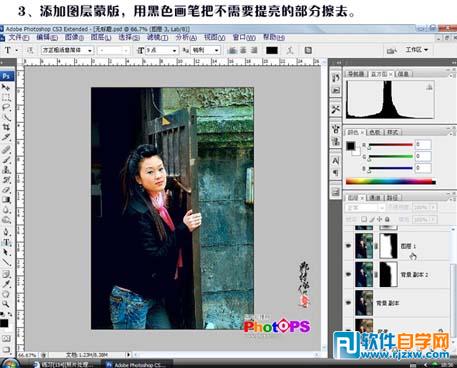457x368 pixels.
Task: Select the Lasso tool
Action: [x=6, y=107]
